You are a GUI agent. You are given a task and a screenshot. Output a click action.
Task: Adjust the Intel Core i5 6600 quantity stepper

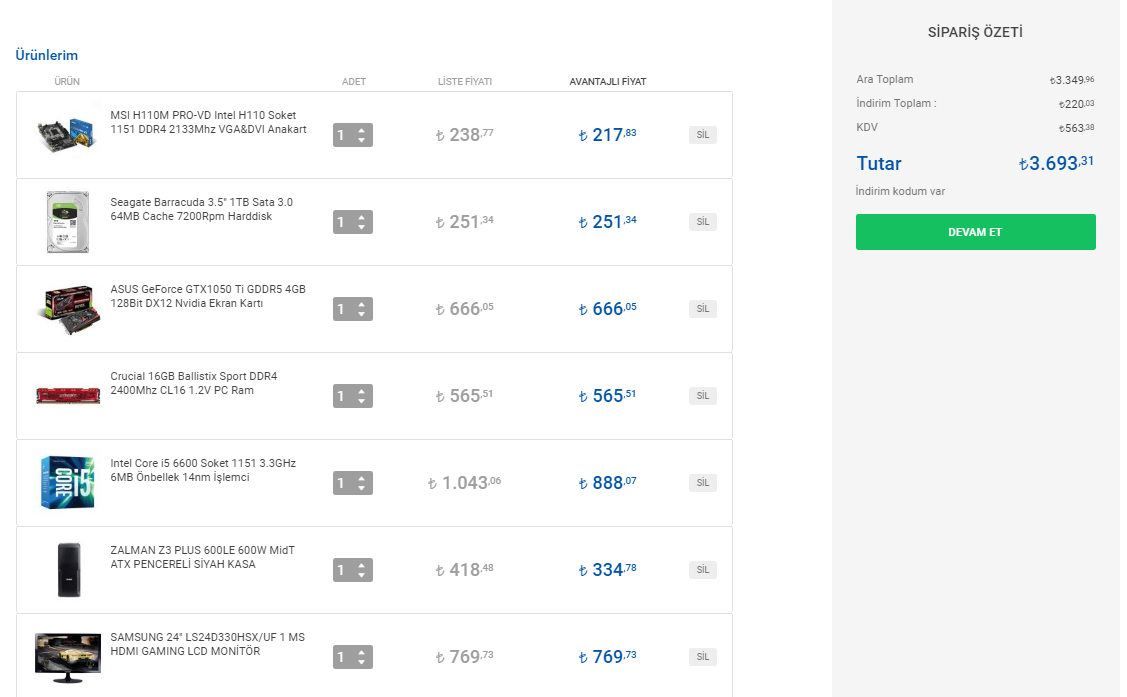point(353,483)
